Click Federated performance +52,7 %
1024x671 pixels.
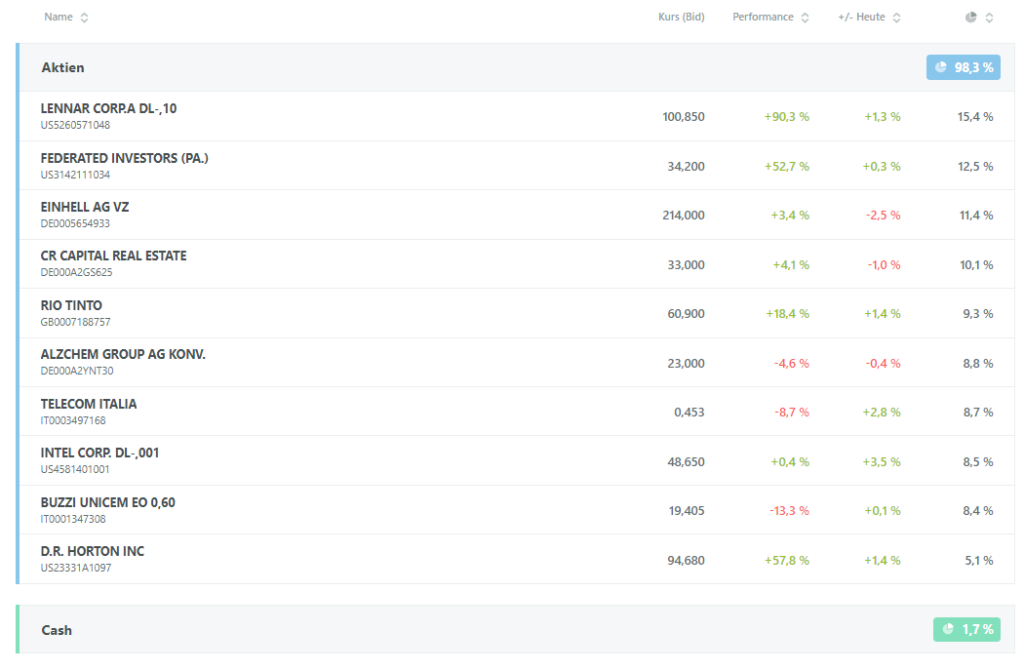[786, 167]
